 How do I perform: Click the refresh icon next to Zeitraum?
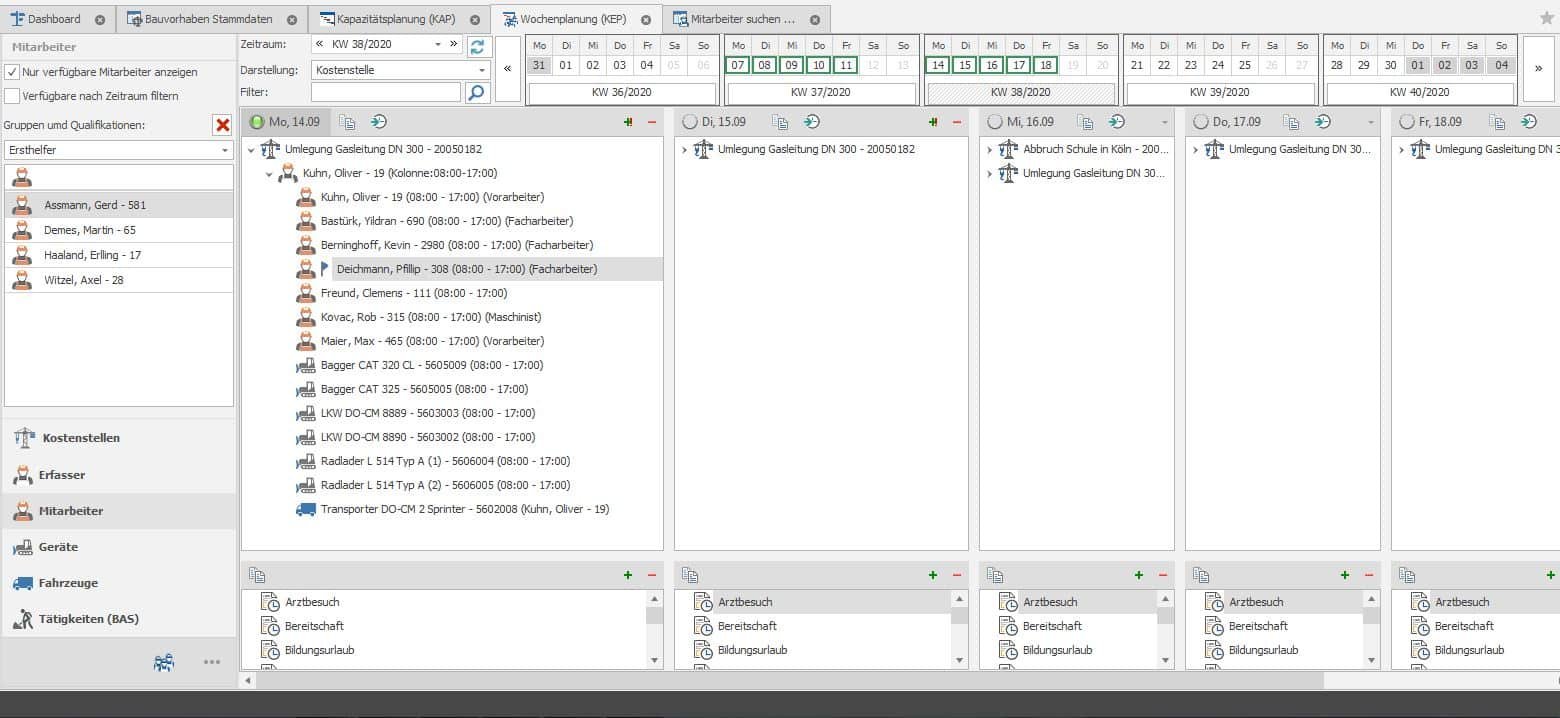click(477, 46)
